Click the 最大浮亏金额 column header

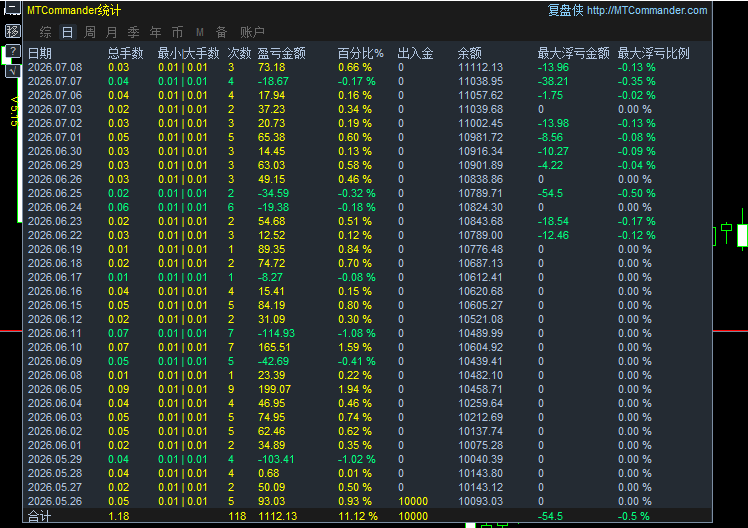click(573, 53)
